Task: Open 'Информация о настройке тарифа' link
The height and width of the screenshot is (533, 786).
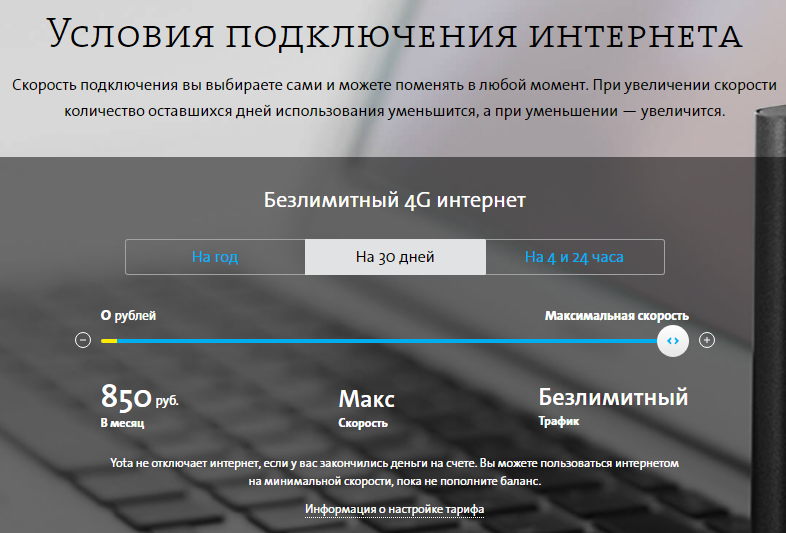Action: click(x=395, y=510)
